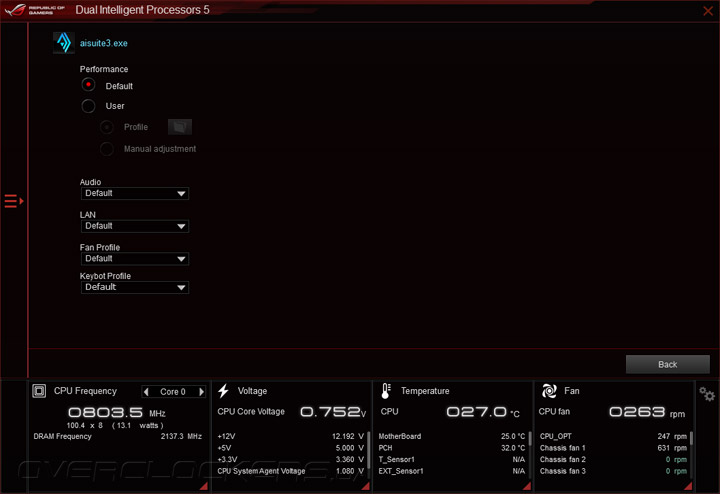Click the Core 0 label
Screen dimensions: 720x494
pos(173,392)
